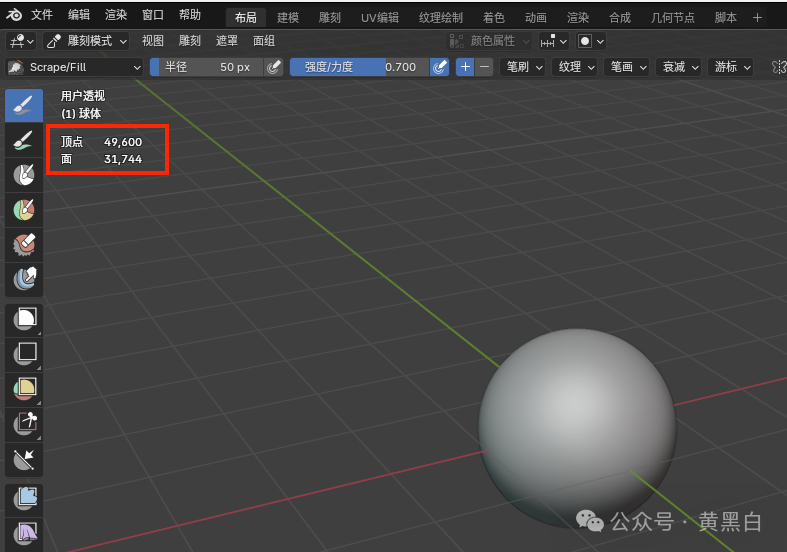
Task: Open the 雕刻 header menu
Action: click(x=190, y=41)
